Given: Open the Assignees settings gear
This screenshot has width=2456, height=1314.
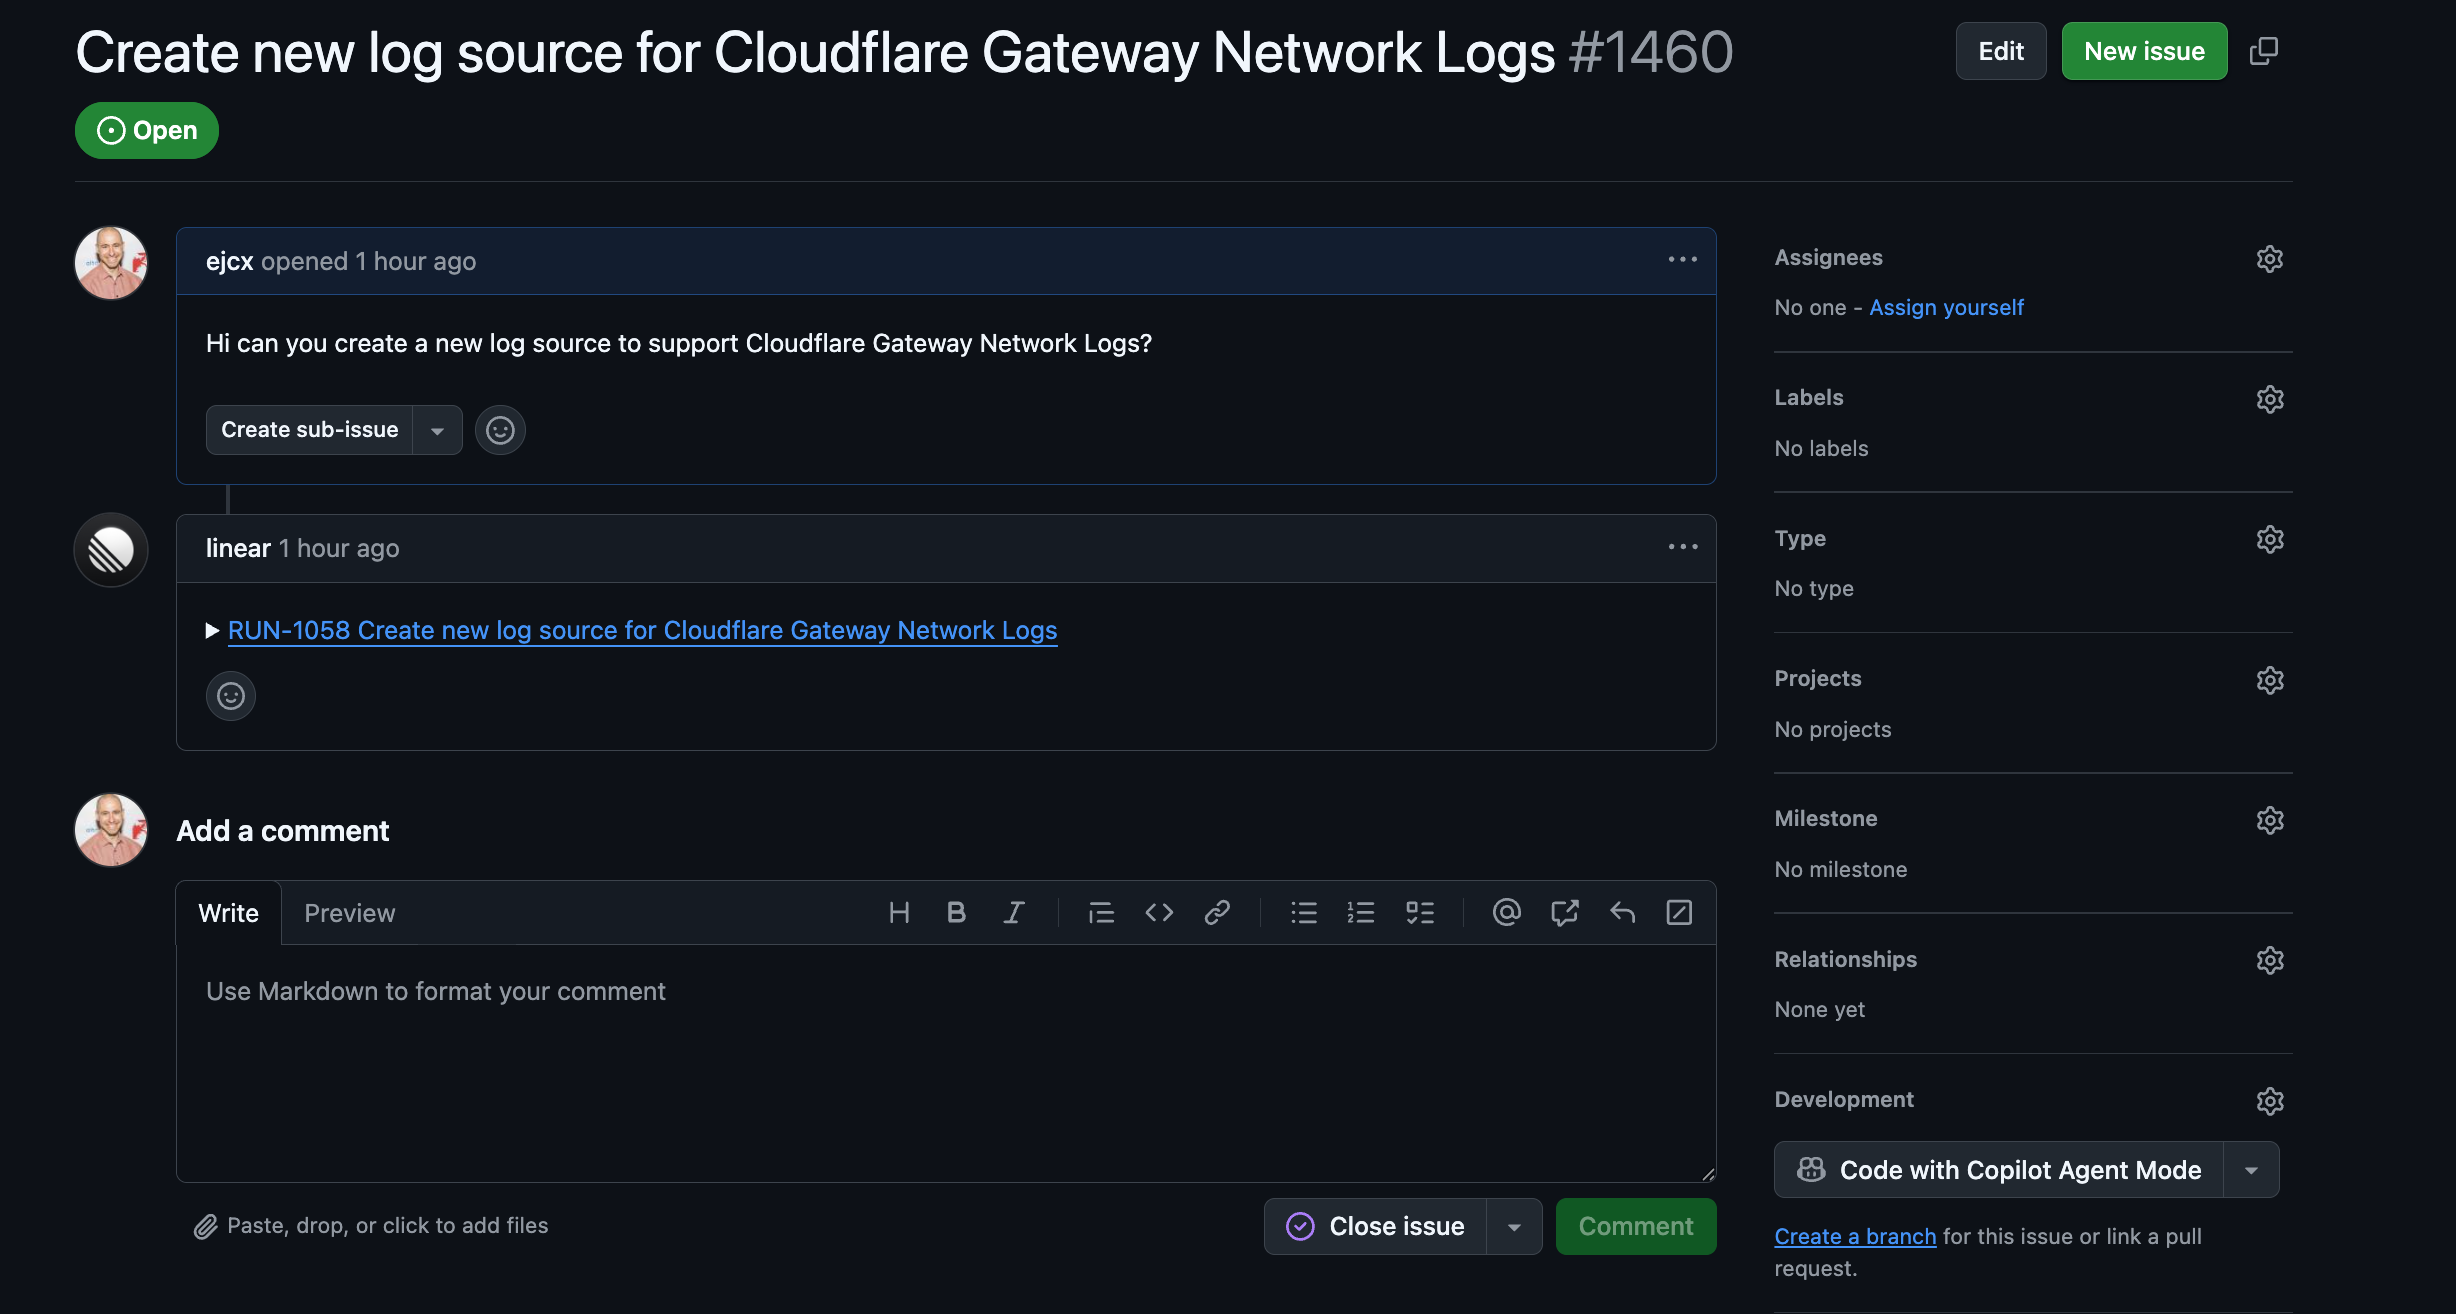Looking at the screenshot, I should (x=2270, y=259).
